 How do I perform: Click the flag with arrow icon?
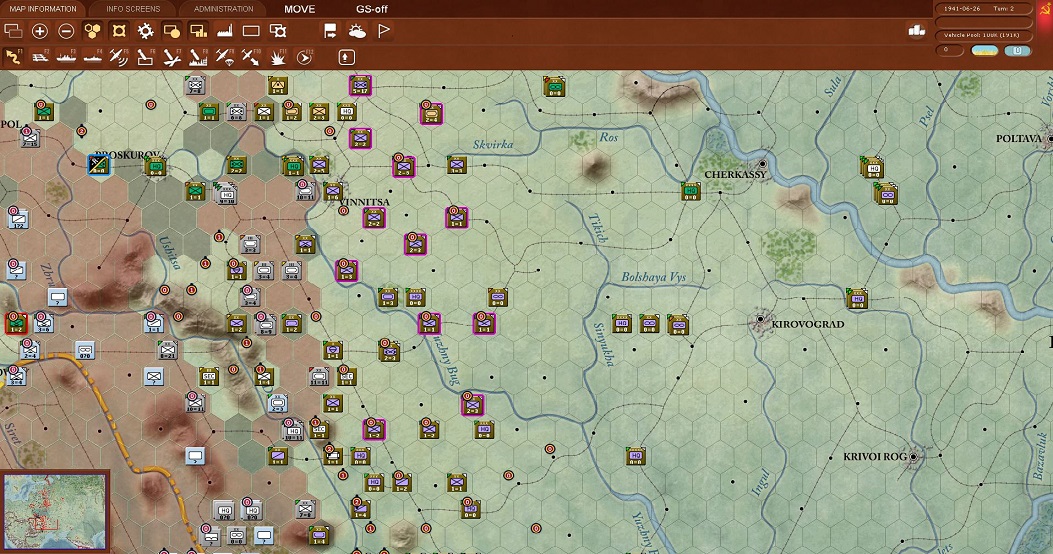[x=330, y=31]
